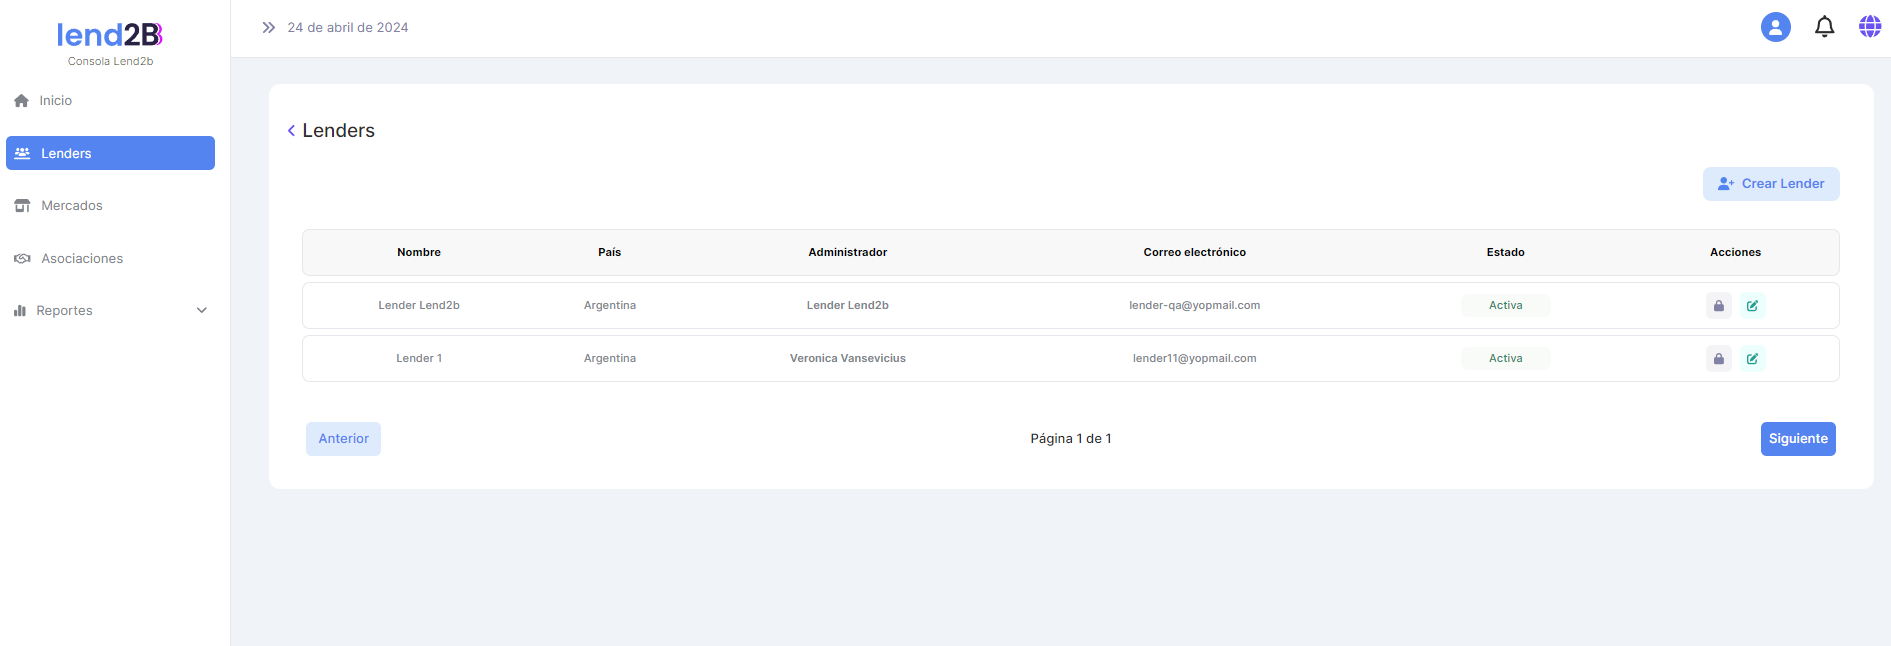Click the Activa status badge for Lender 1
The height and width of the screenshot is (646, 1891).
coord(1505,359)
